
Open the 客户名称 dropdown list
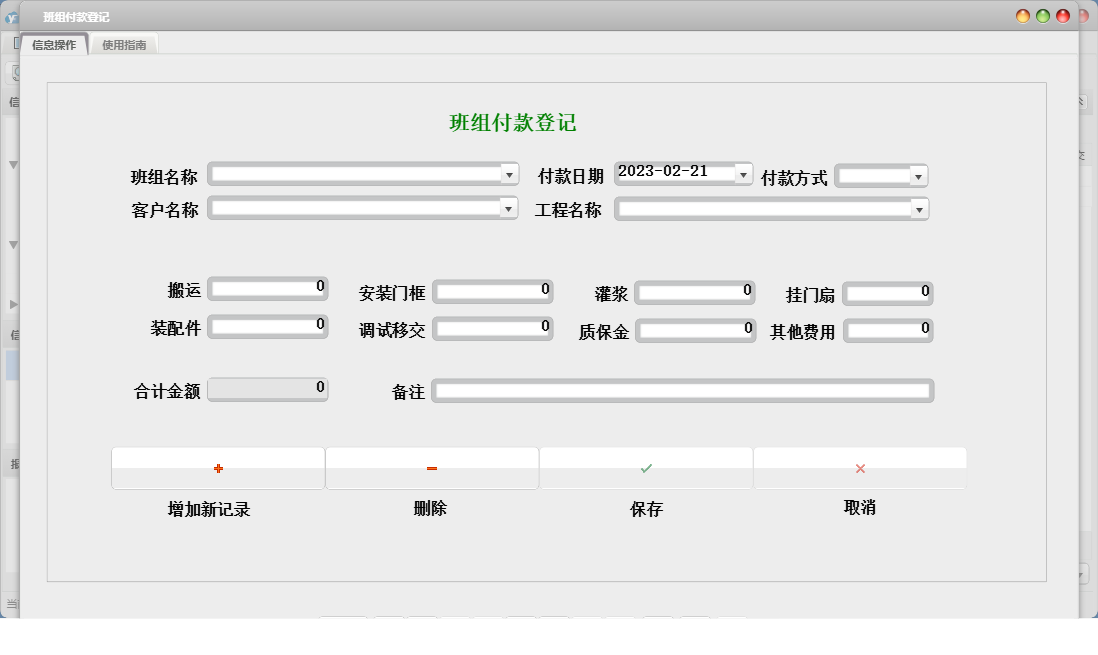coord(508,209)
